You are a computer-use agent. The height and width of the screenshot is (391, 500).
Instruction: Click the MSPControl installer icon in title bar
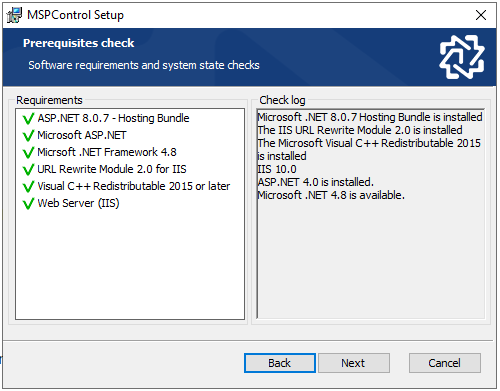coord(14,15)
